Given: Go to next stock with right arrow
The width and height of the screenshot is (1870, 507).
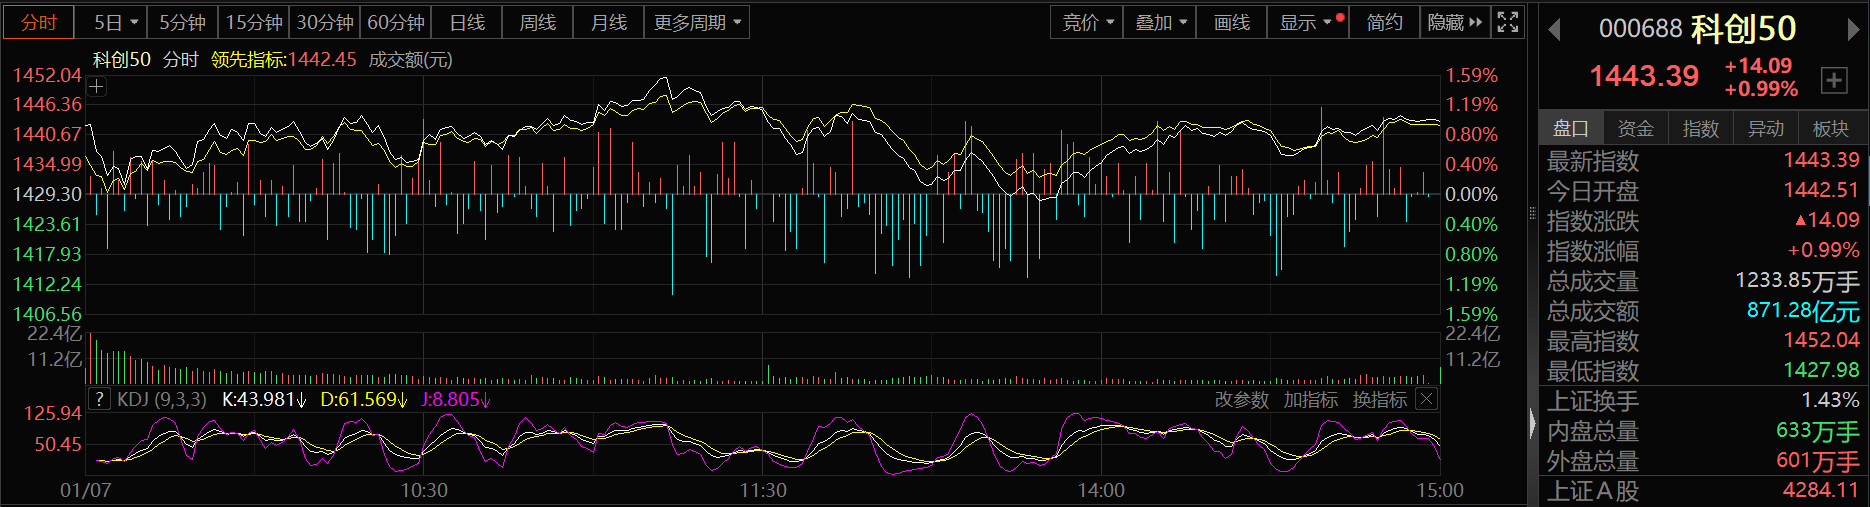Looking at the screenshot, I should (x=1853, y=30).
